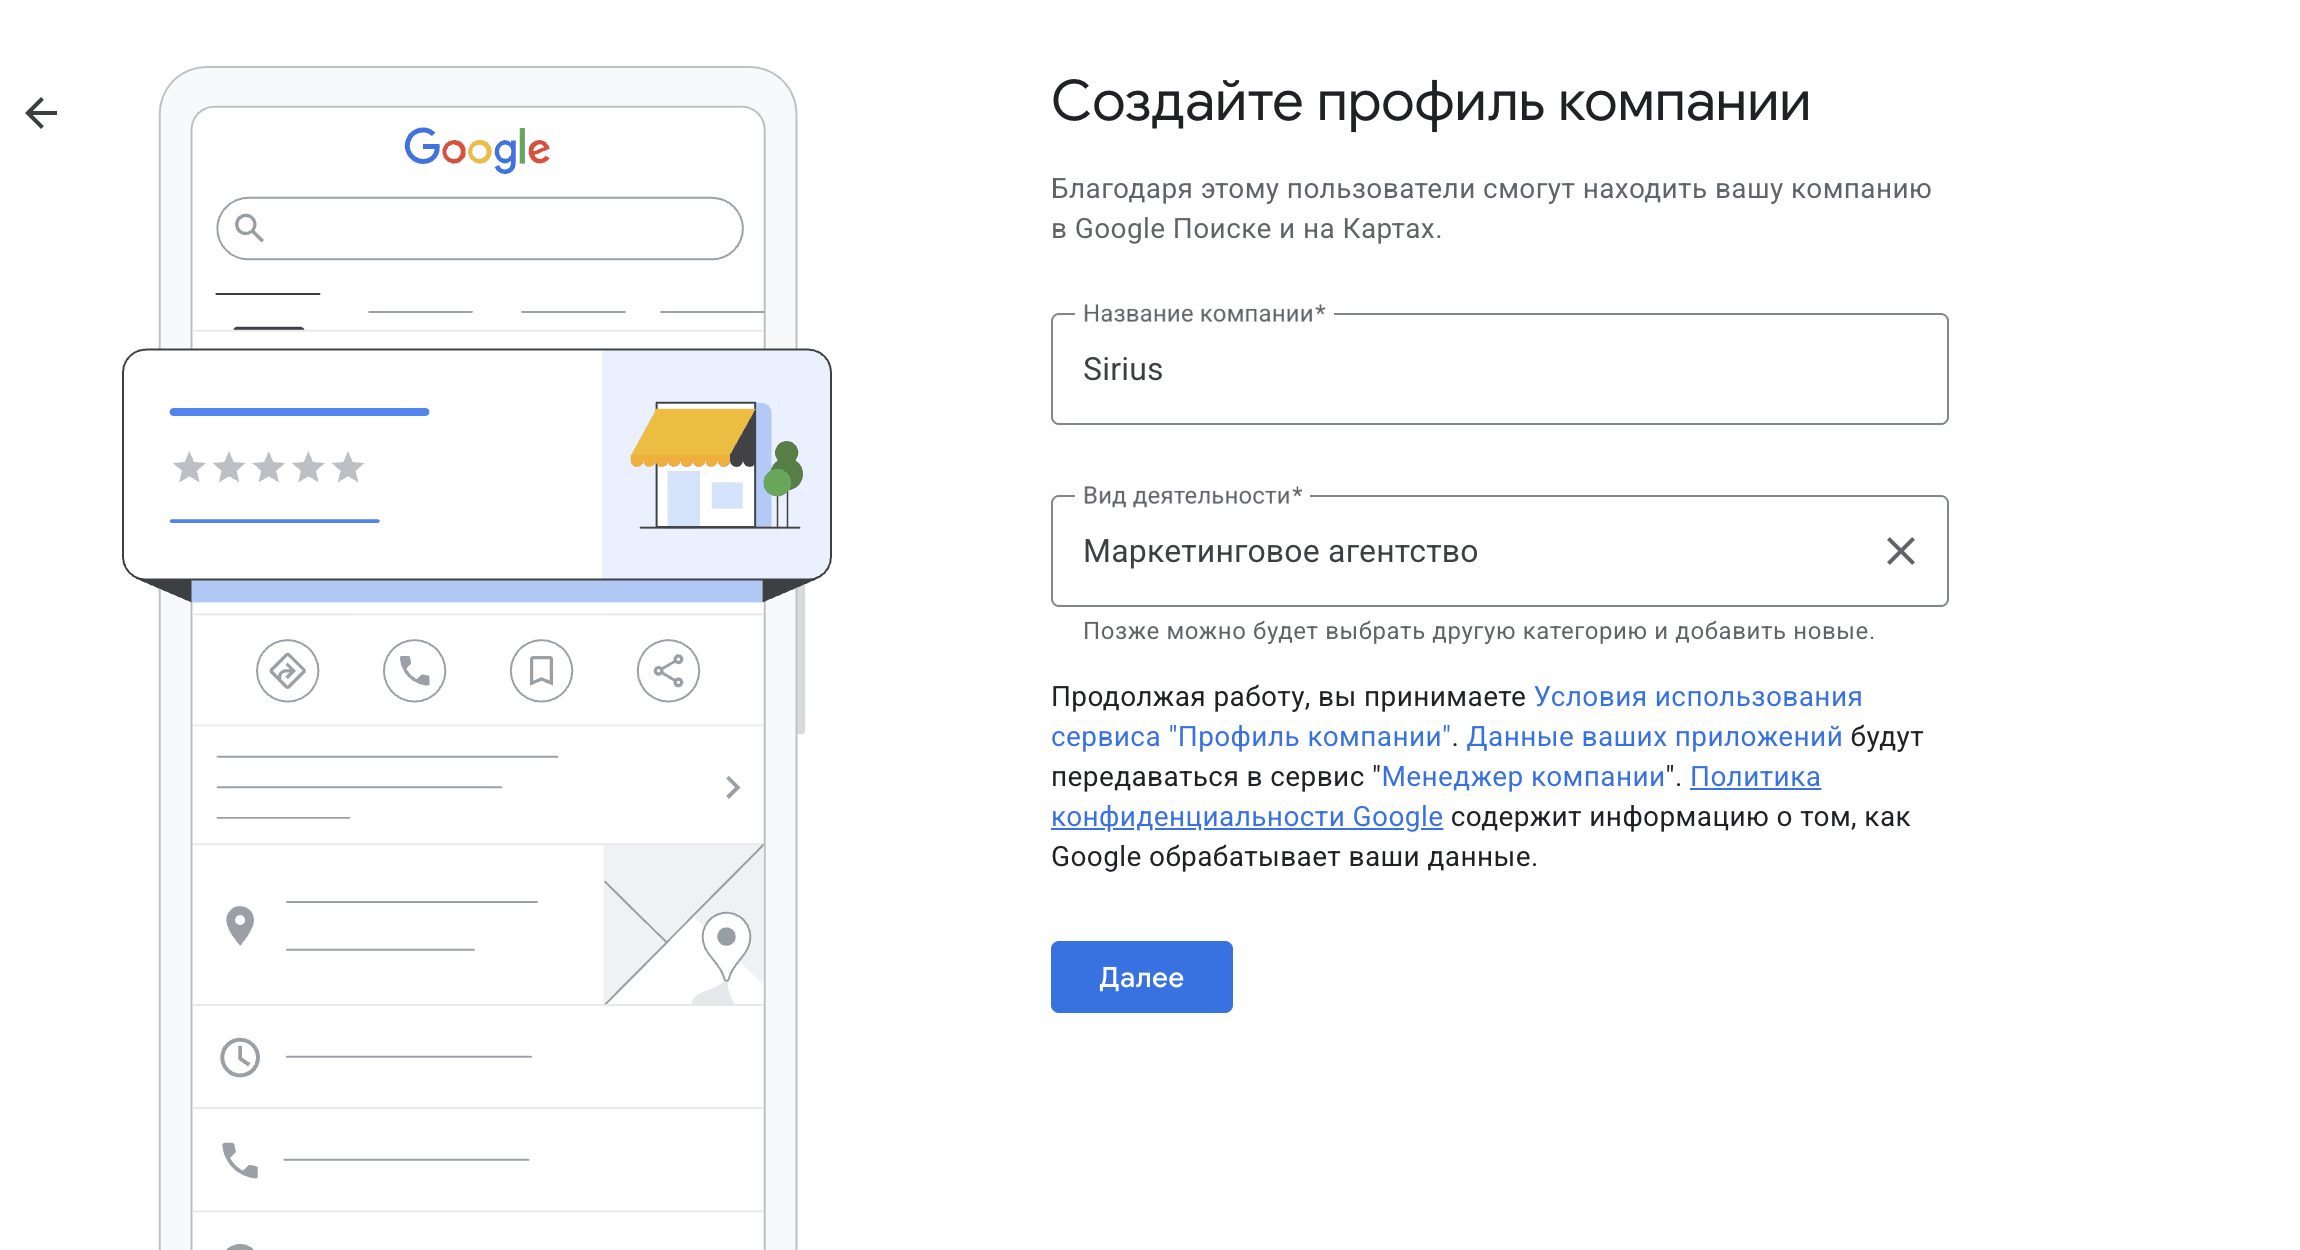The width and height of the screenshot is (2300, 1250).
Task: Click the Название компании* field label
Action: point(1204,314)
